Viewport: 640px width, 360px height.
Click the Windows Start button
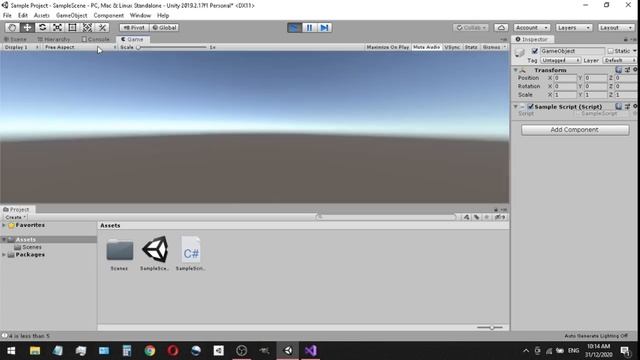point(11,351)
